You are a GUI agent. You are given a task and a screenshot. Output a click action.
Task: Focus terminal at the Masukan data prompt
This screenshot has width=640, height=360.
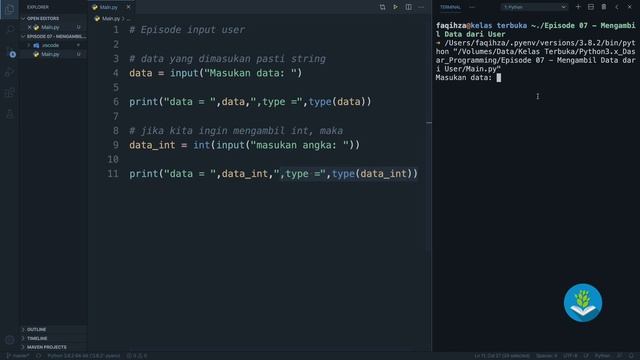(x=498, y=78)
